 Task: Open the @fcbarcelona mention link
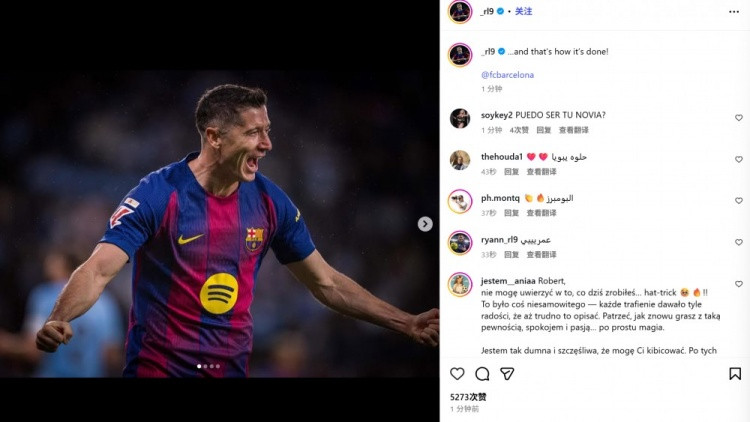point(507,75)
